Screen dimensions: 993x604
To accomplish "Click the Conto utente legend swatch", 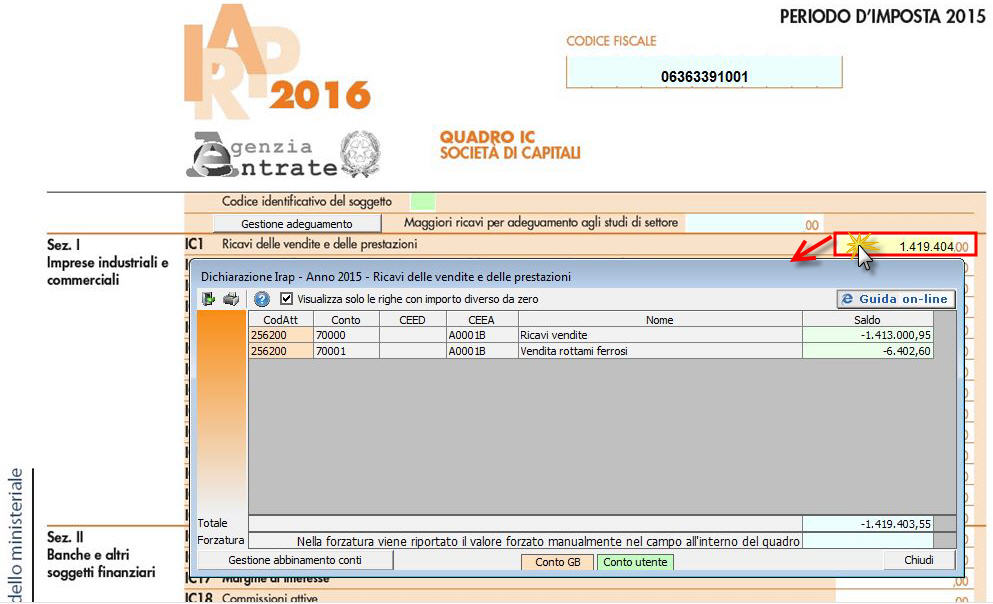I will click(635, 562).
